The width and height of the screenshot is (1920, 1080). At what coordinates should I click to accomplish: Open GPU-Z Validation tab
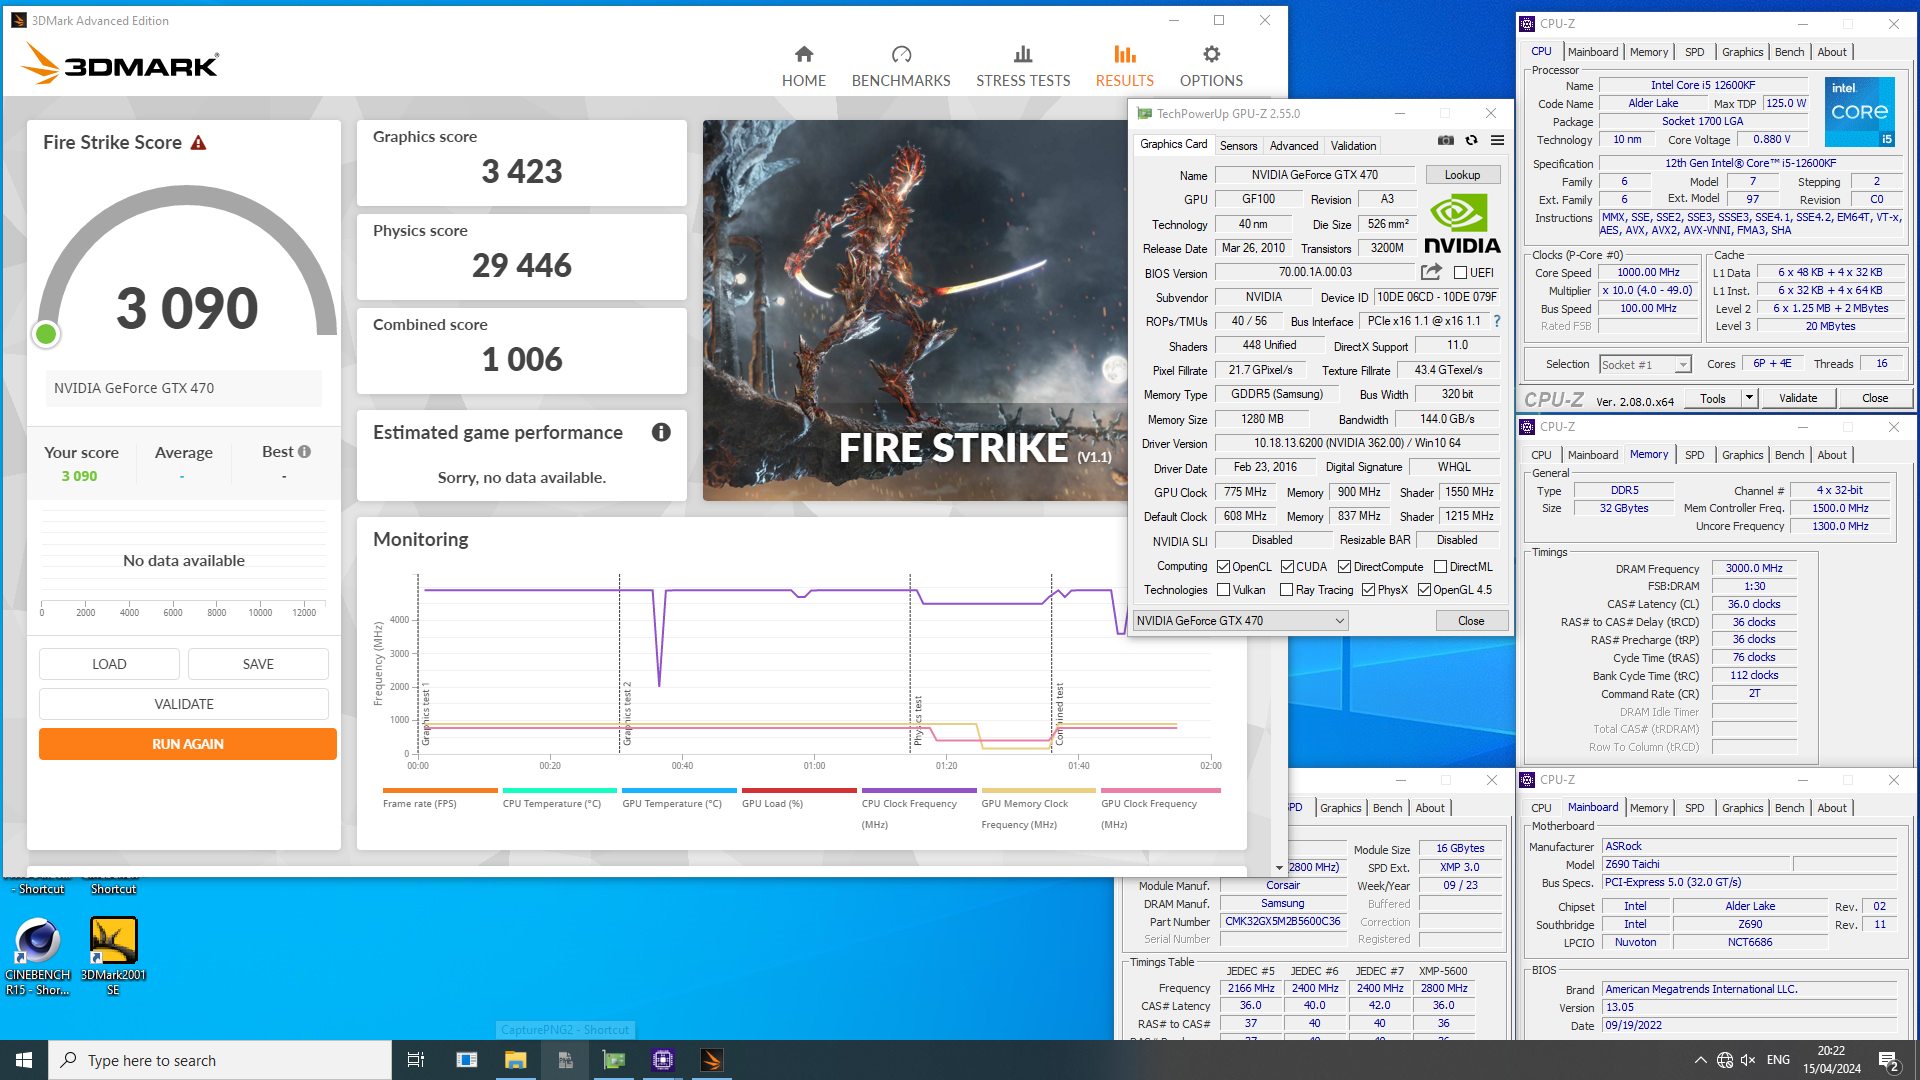click(1353, 146)
